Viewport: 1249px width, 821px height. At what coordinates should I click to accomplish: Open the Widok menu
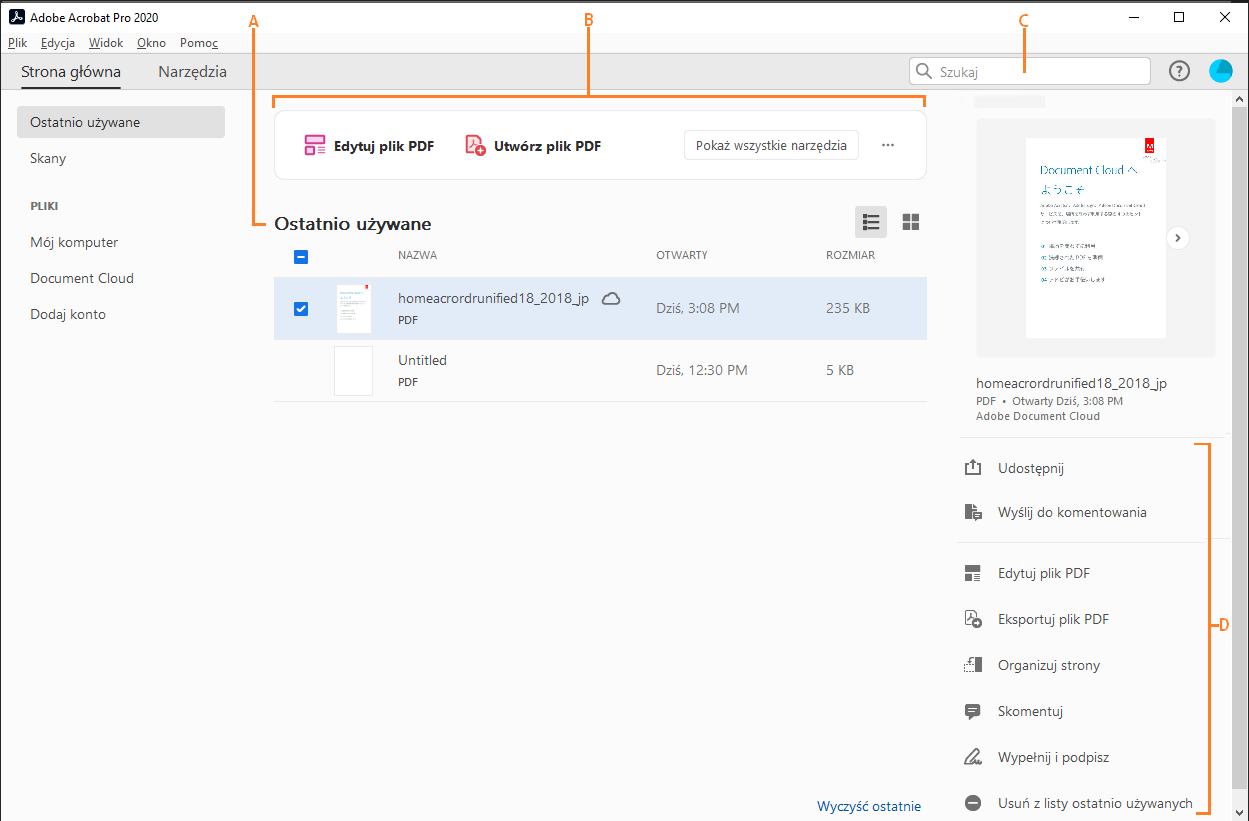coord(106,43)
